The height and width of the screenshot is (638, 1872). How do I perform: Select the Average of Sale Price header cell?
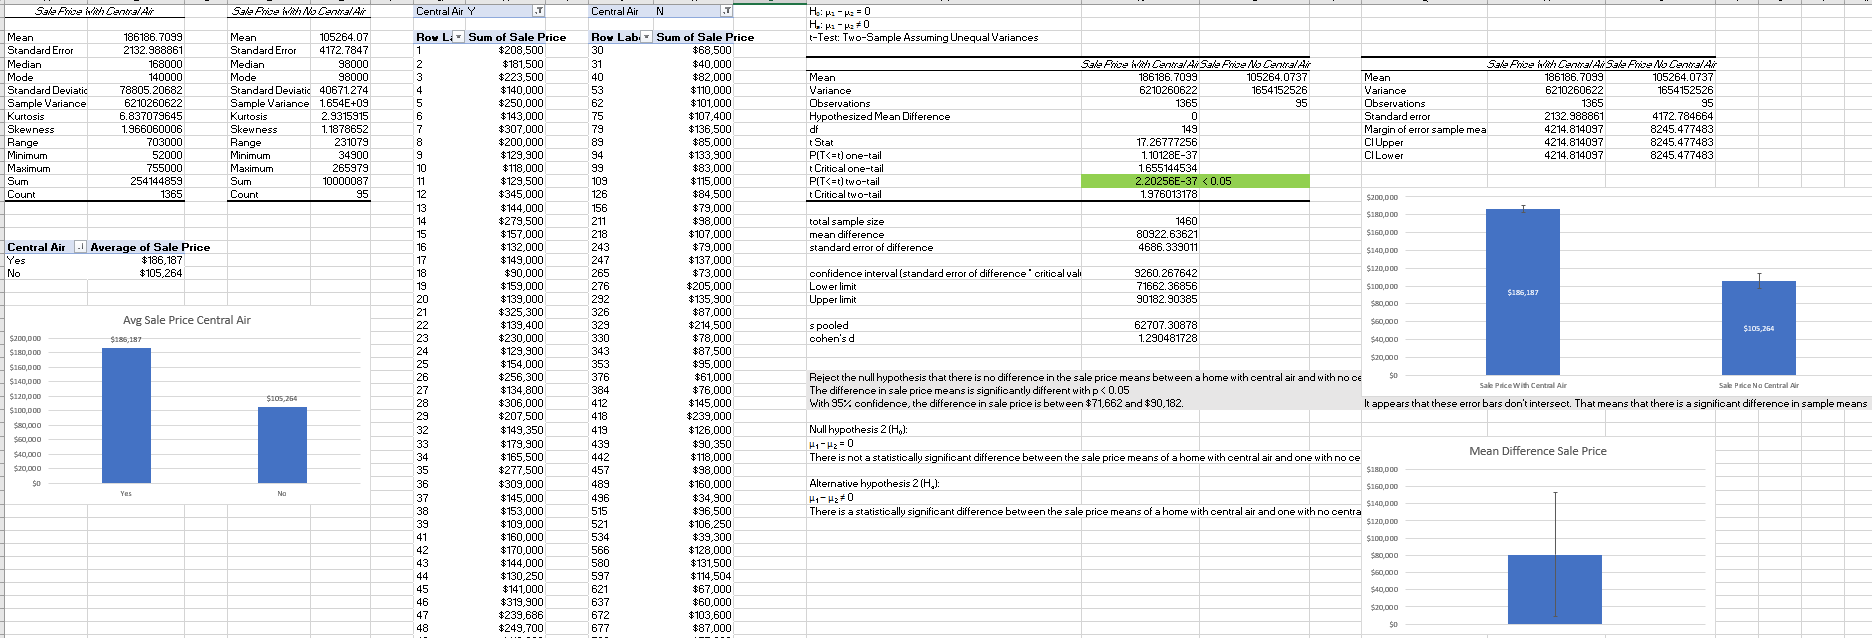tap(150, 247)
